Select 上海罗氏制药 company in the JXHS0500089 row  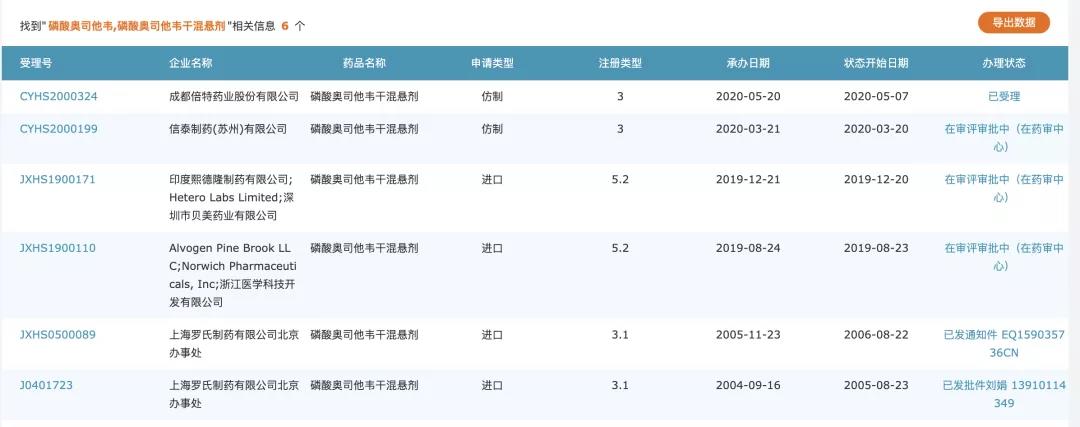click(x=233, y=344)
